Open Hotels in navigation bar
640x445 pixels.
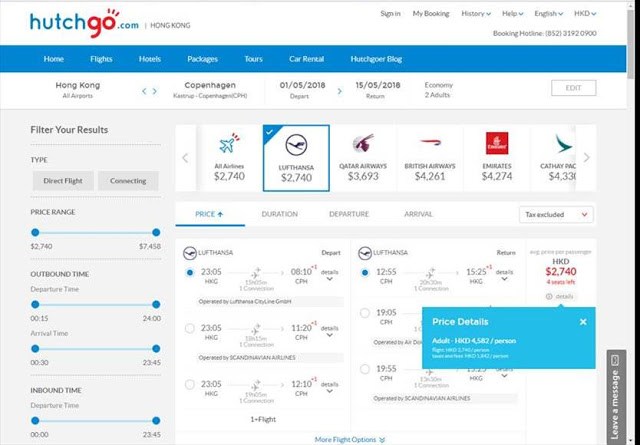pyautogui.click(x=150, y=59)
